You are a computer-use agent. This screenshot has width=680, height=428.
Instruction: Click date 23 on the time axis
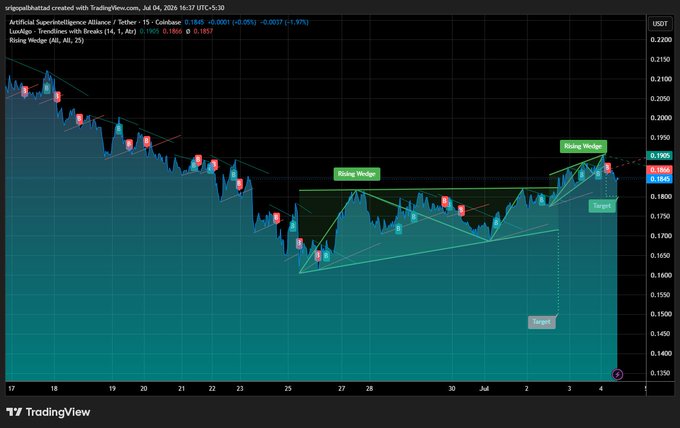point(240,389)
